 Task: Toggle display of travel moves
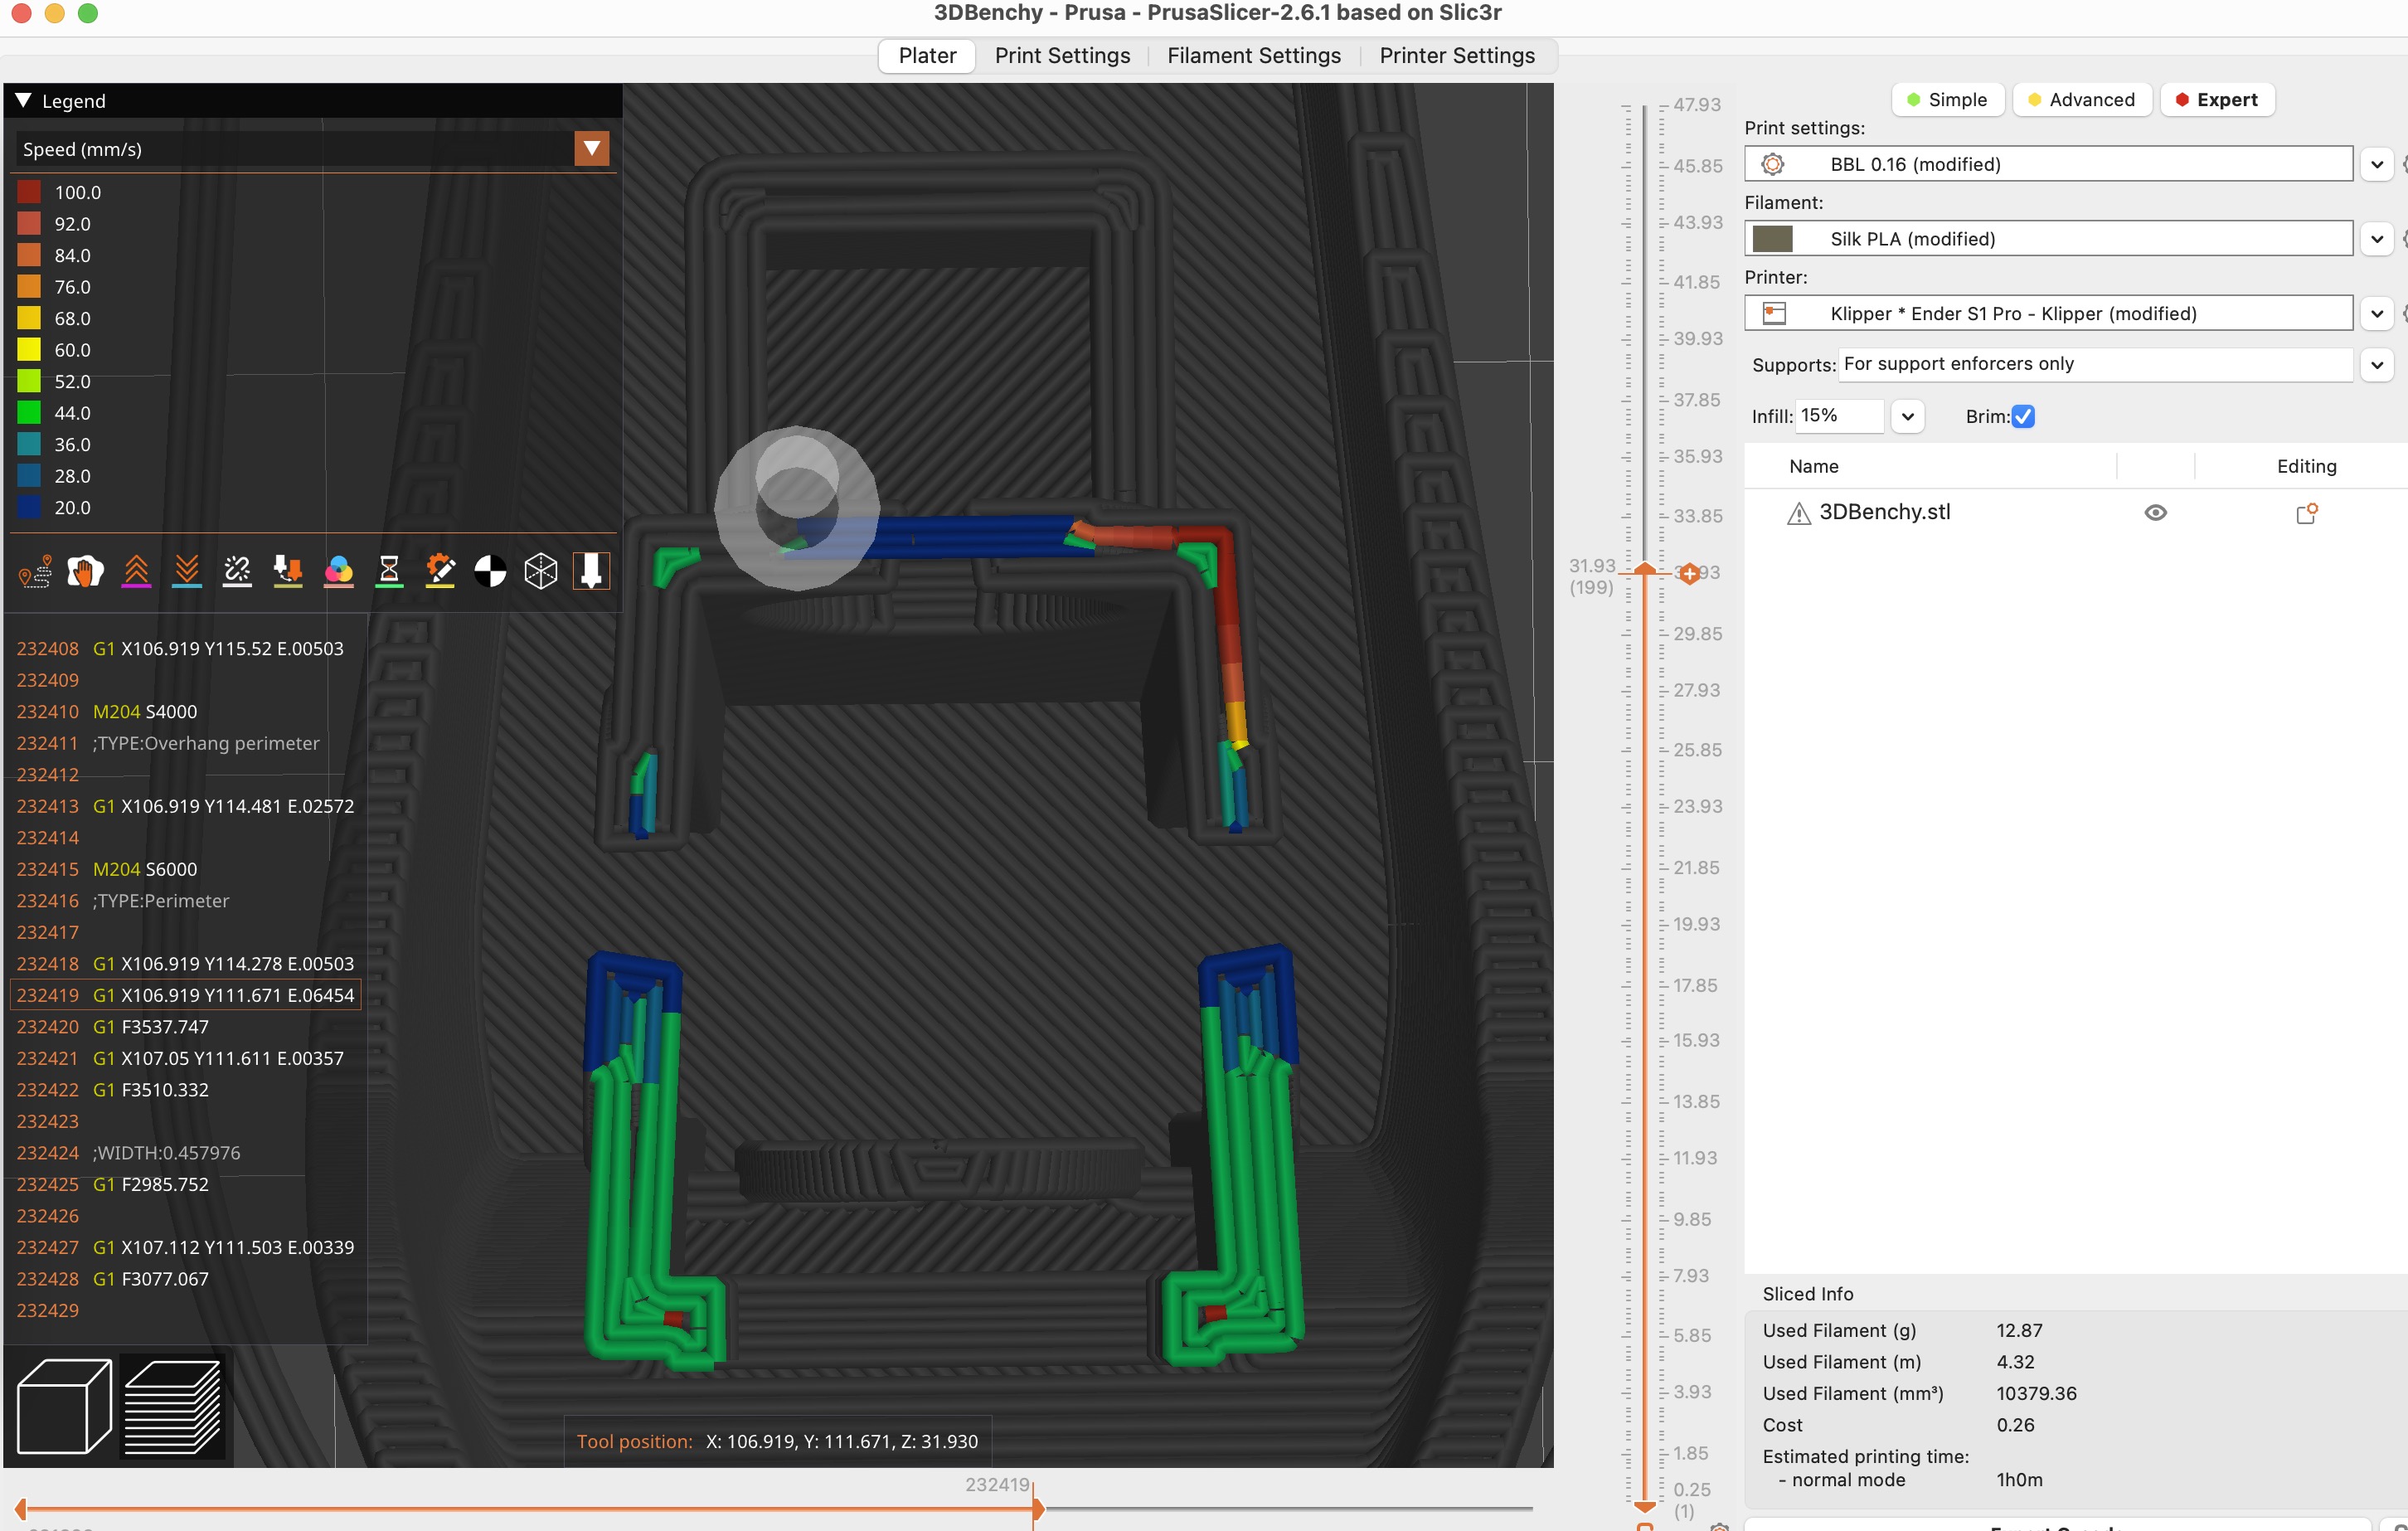34,571
